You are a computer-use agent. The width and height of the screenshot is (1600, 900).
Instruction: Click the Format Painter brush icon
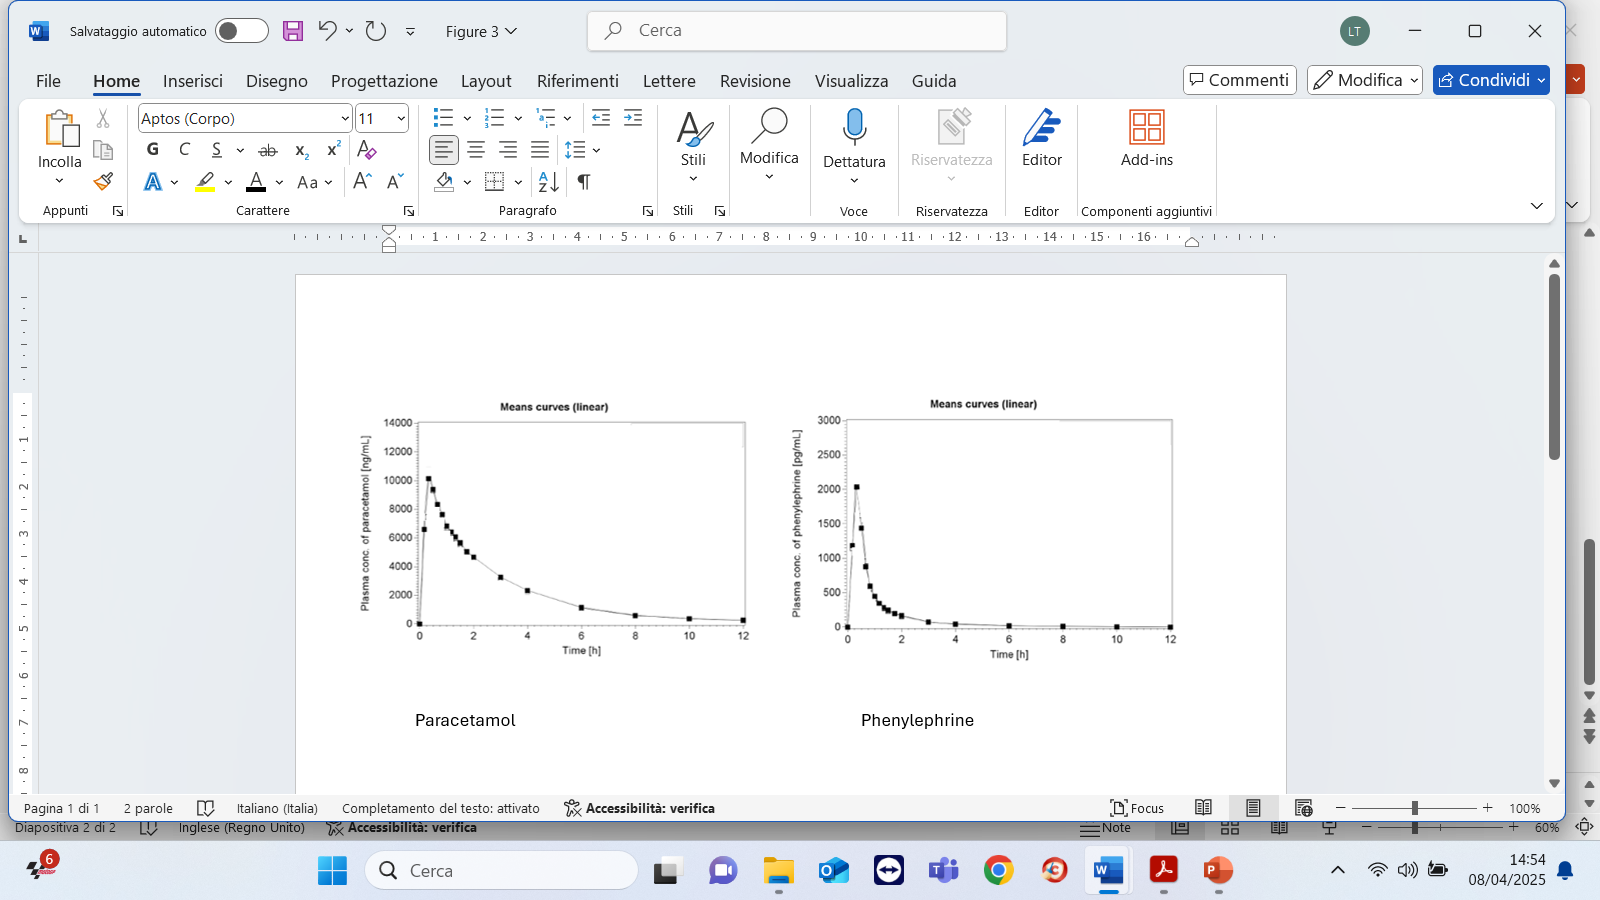(103, 182)
